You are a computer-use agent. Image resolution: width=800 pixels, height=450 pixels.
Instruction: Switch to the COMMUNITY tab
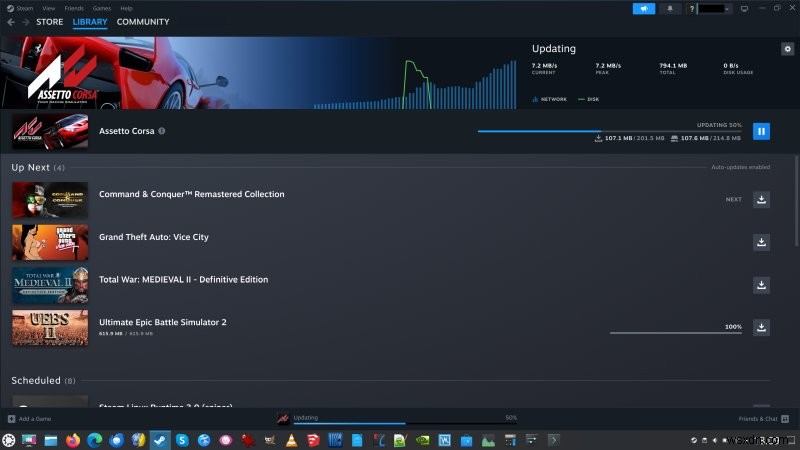pos(143,22)
